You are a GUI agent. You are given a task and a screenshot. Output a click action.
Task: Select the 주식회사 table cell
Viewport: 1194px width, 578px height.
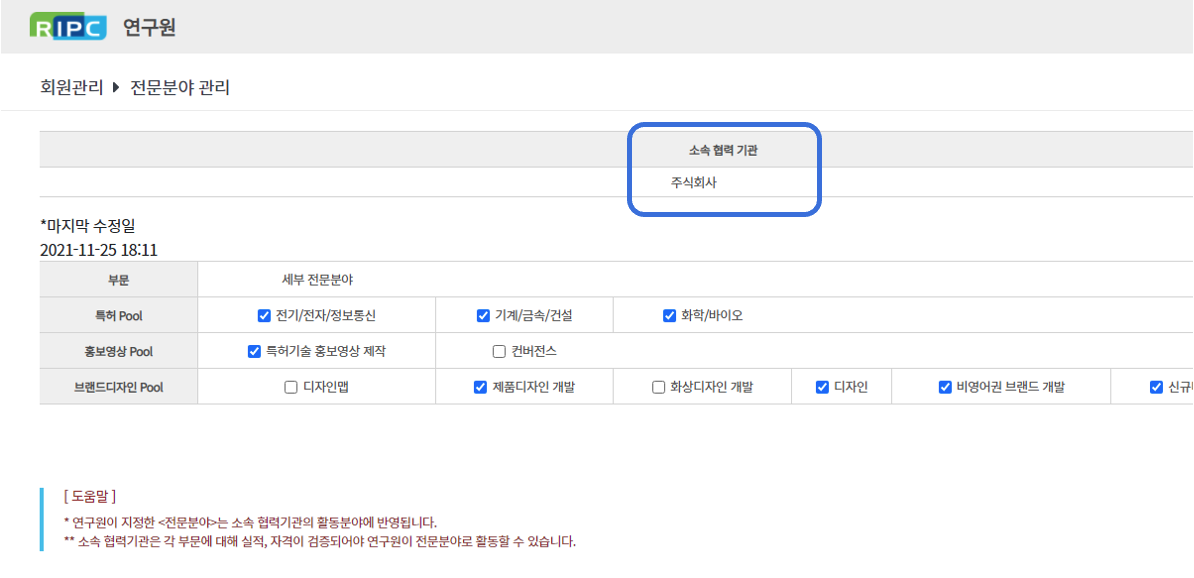click(695, 183)
